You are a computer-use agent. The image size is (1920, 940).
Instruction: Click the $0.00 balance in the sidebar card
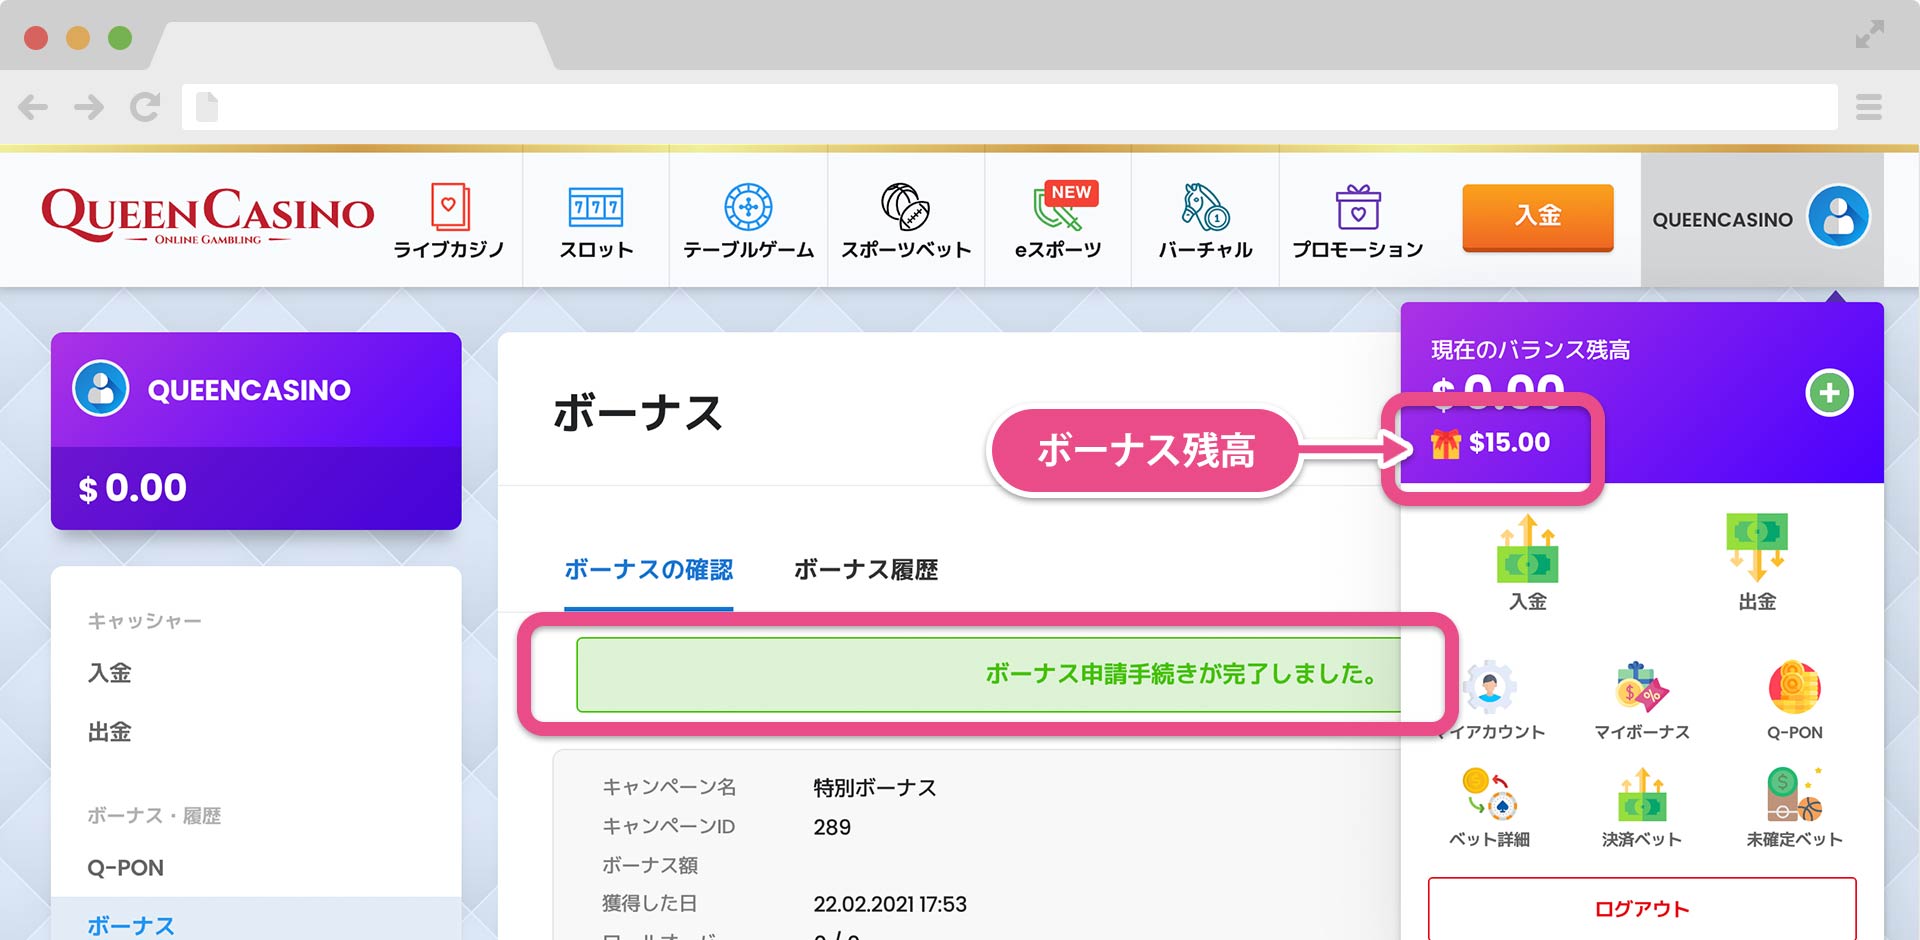(x=133, y=488)
